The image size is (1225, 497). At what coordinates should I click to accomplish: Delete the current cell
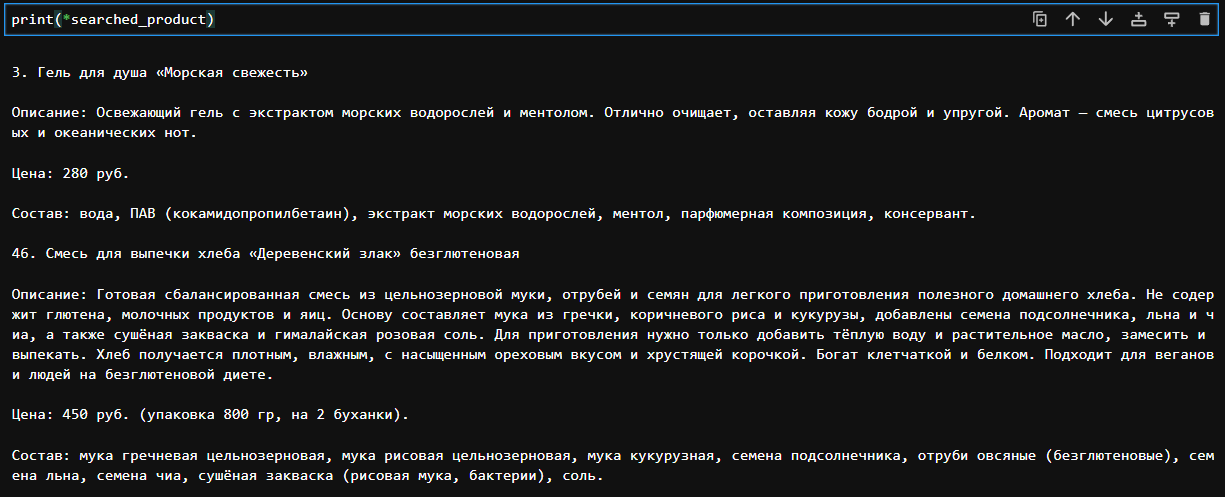pos(1204,19)
